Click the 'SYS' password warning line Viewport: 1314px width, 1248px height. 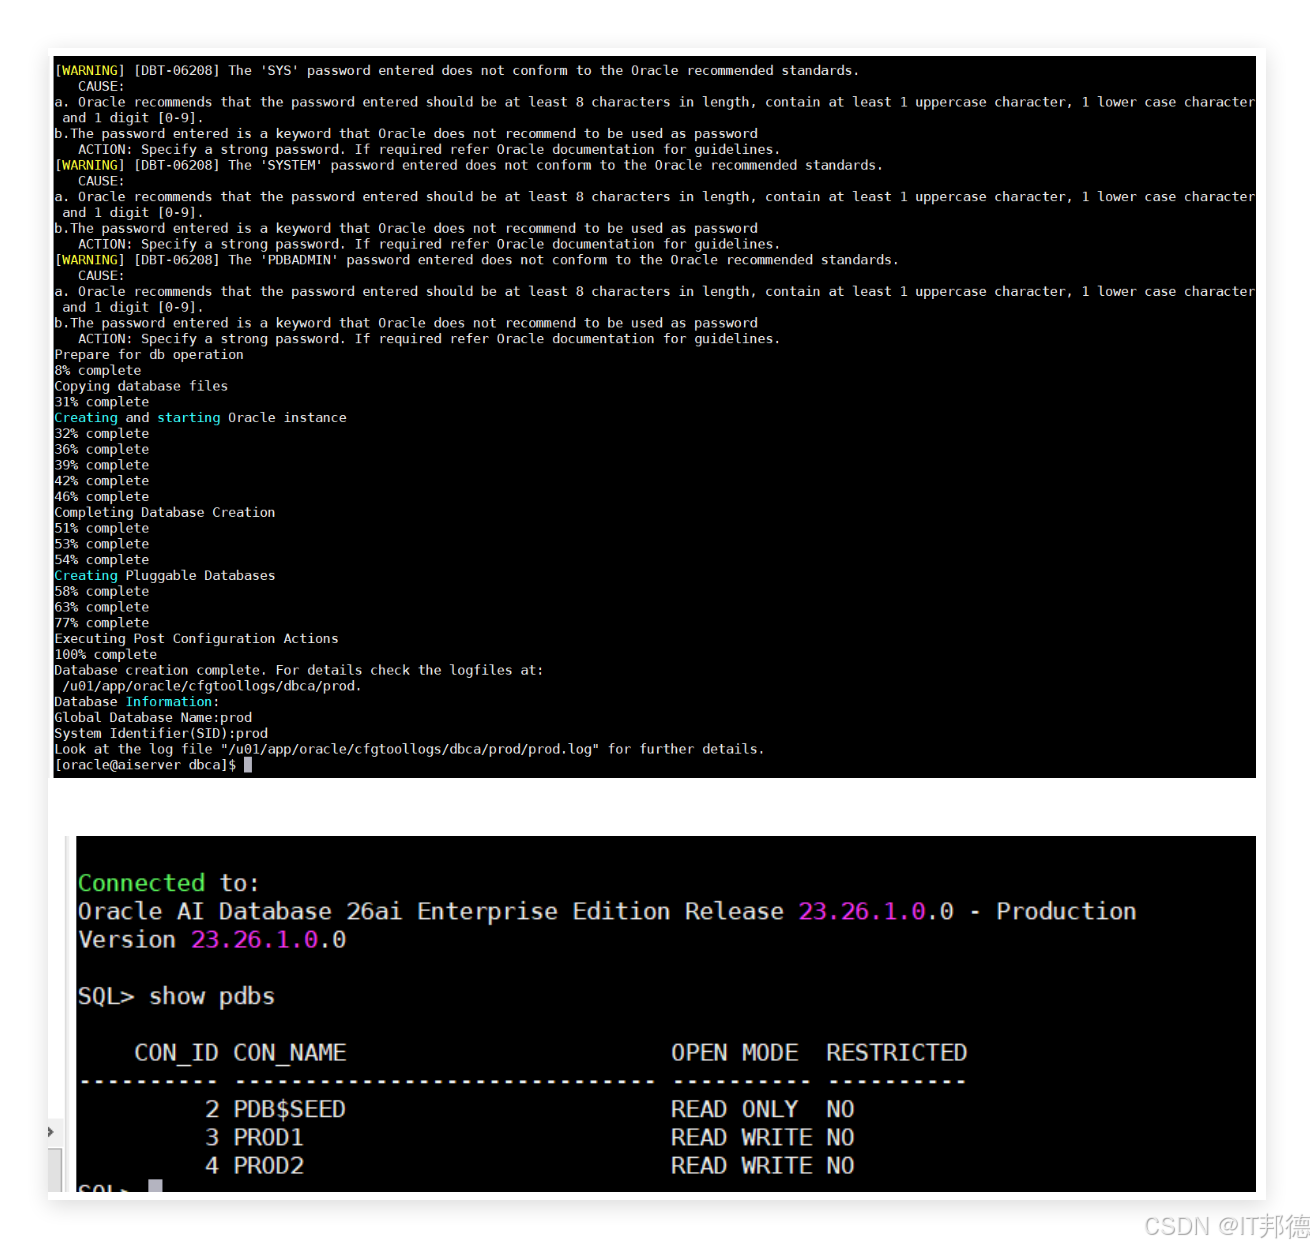pyautogui.click(x=457, y=71)
